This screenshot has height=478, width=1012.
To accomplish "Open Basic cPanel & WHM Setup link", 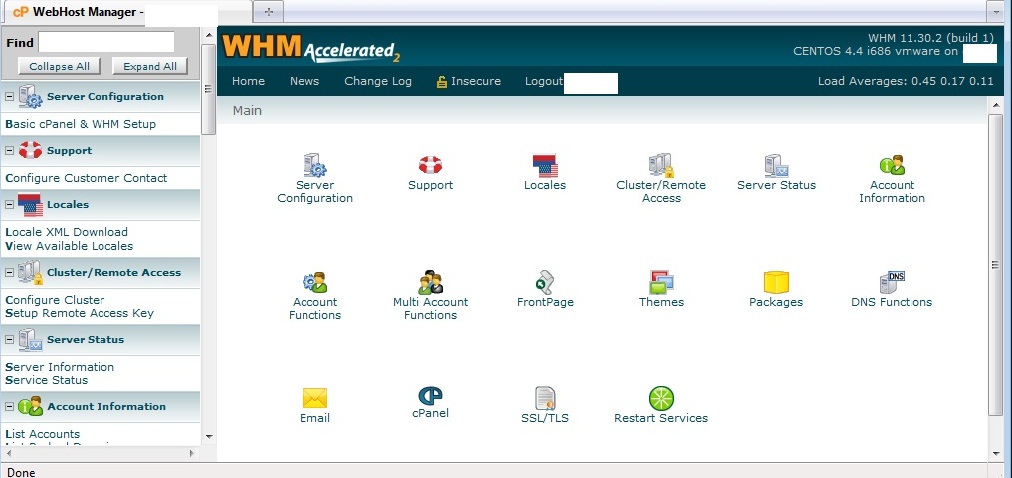I will 81,124.
